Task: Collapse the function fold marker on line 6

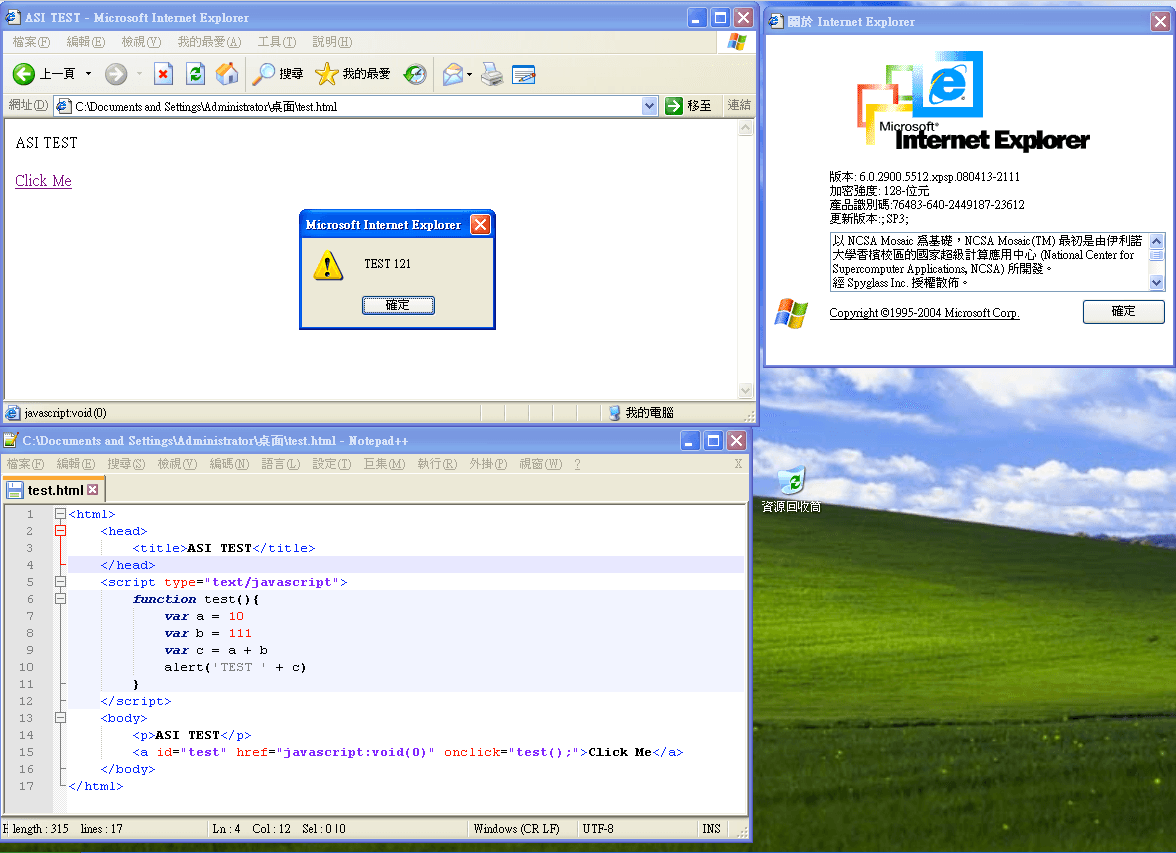Action: tap(60, 599)
